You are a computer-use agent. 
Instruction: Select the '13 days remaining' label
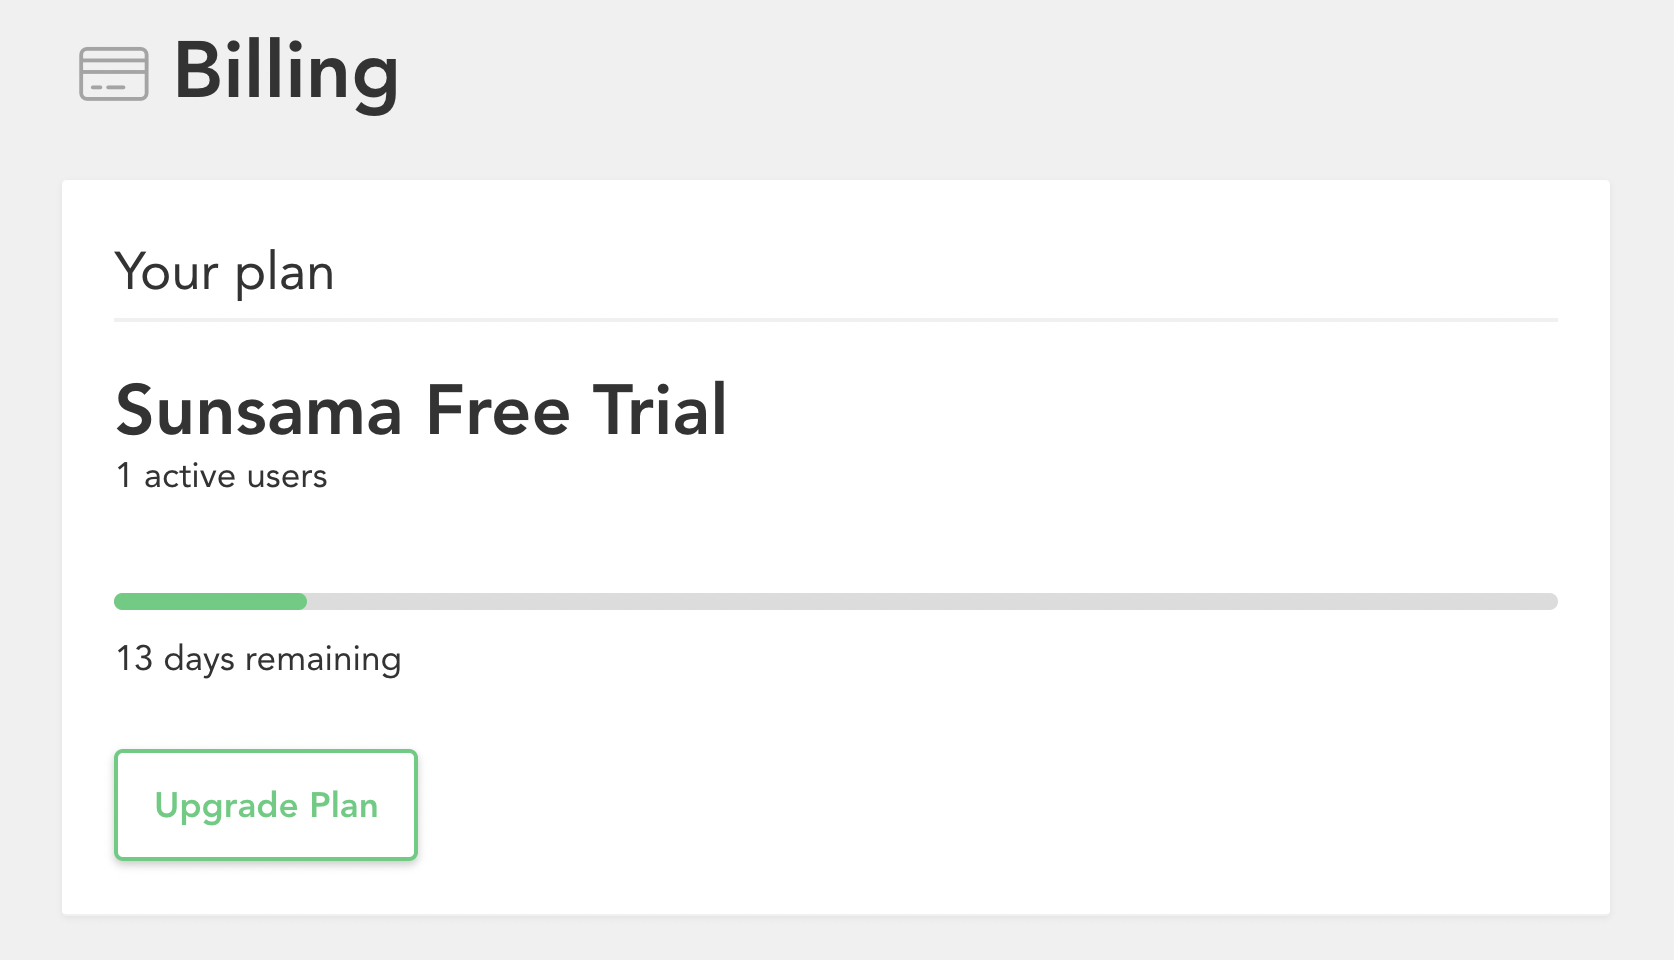point(258,658)
